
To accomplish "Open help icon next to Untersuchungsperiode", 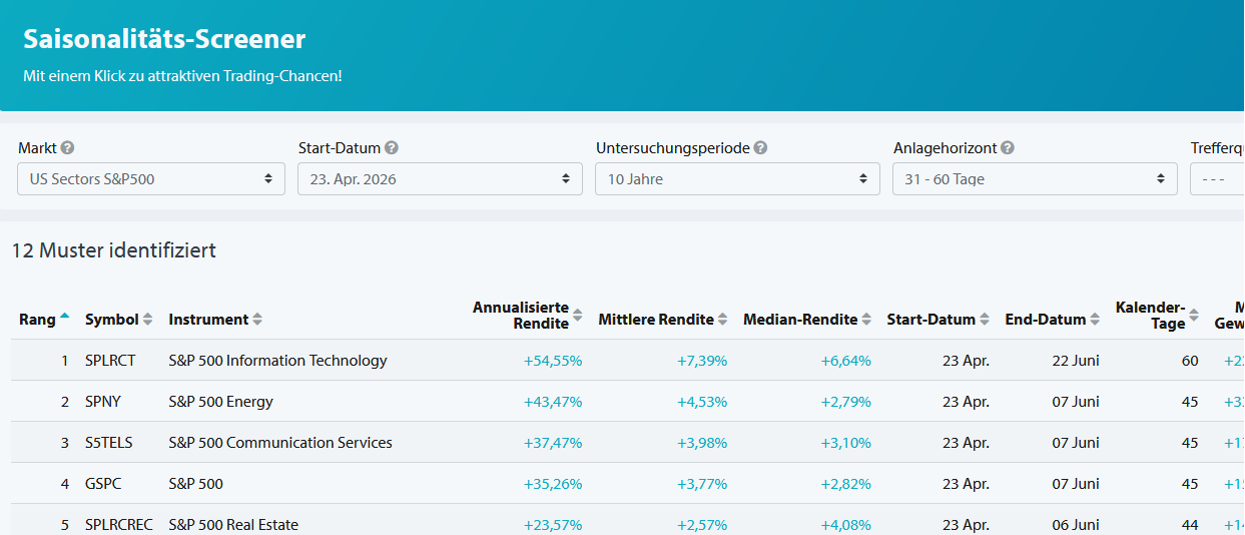I will (x=760, y=148).
